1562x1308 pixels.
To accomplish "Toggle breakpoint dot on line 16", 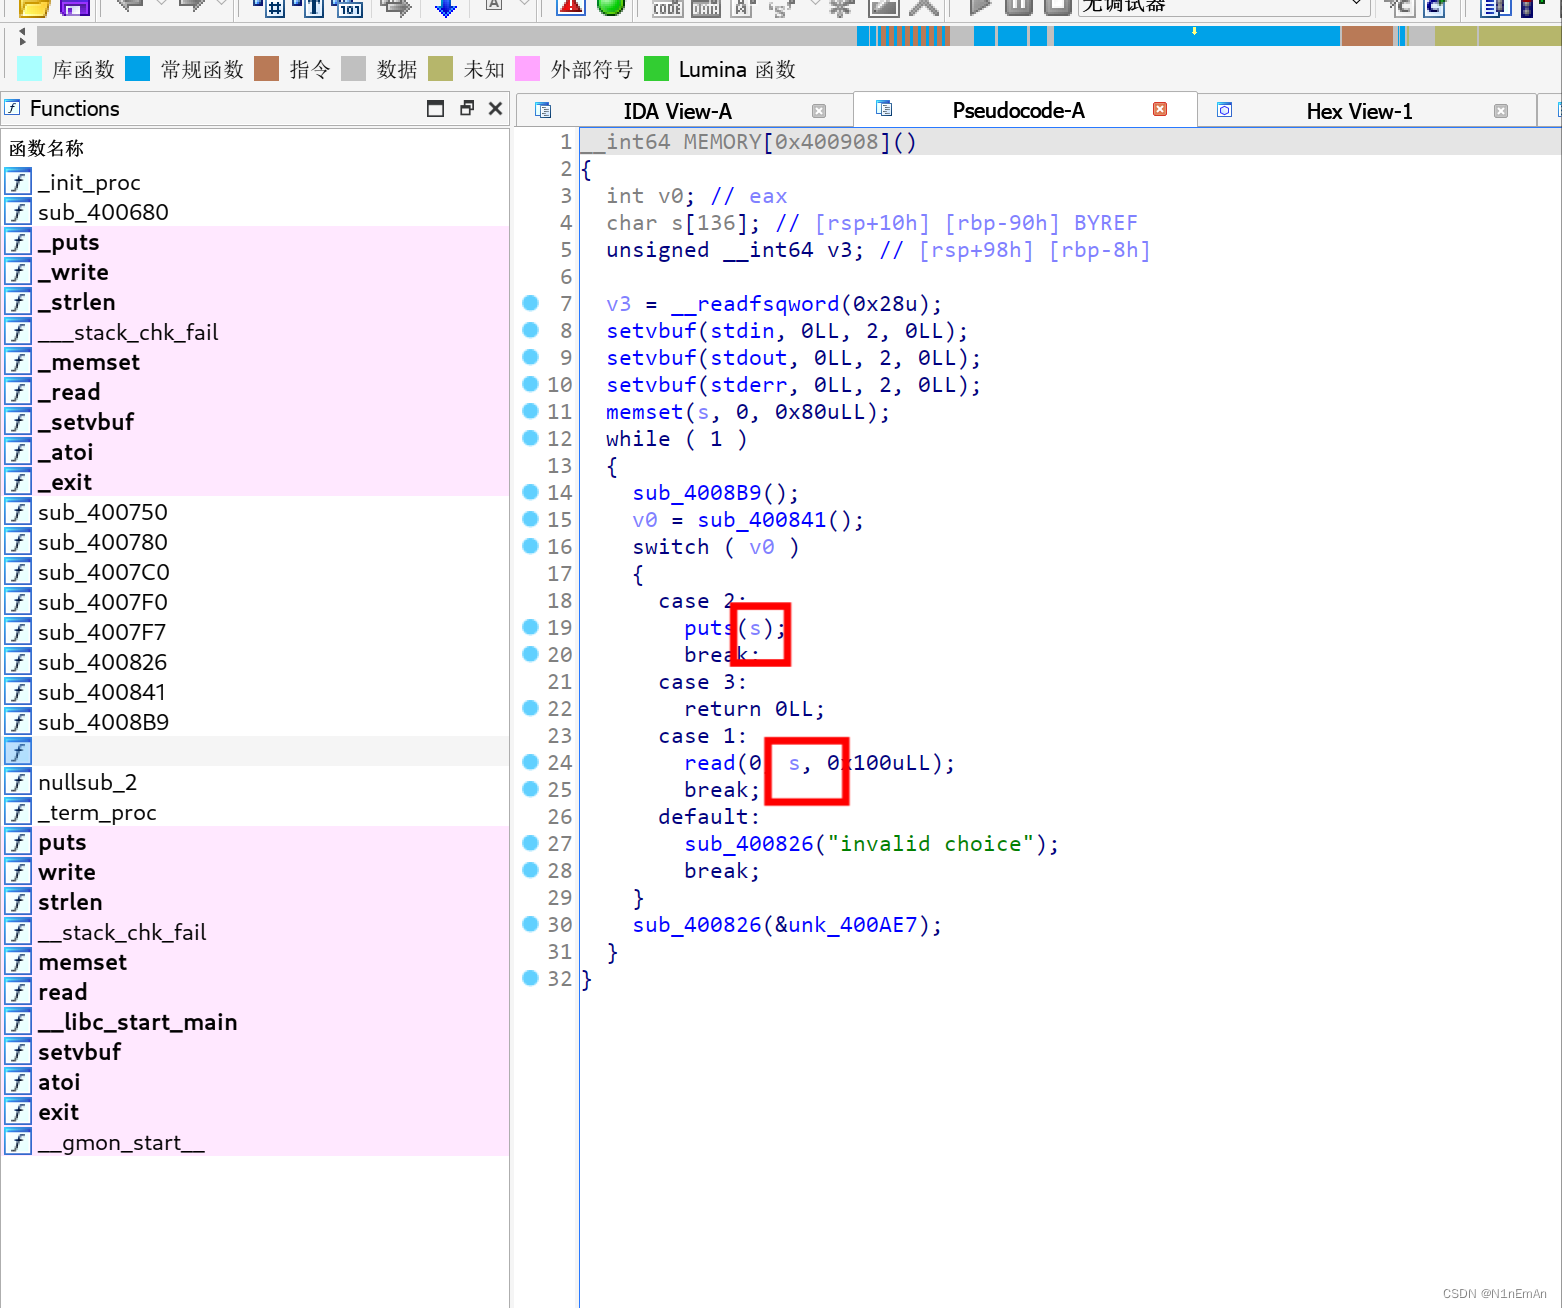I will [x=531, y=546].
